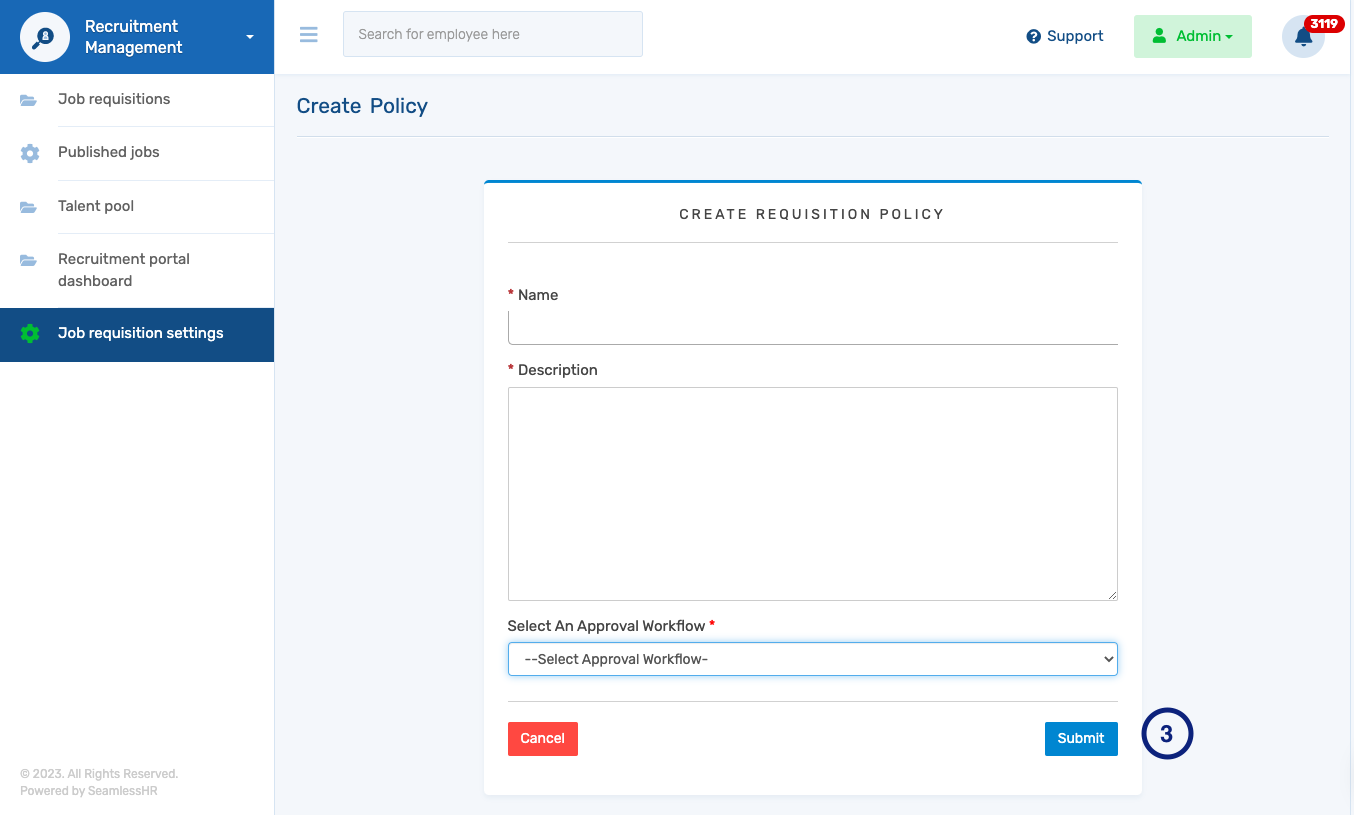Select the Talent pool folder icon
This screenshot has width=1354, height=815.
[x=29, y=206]
